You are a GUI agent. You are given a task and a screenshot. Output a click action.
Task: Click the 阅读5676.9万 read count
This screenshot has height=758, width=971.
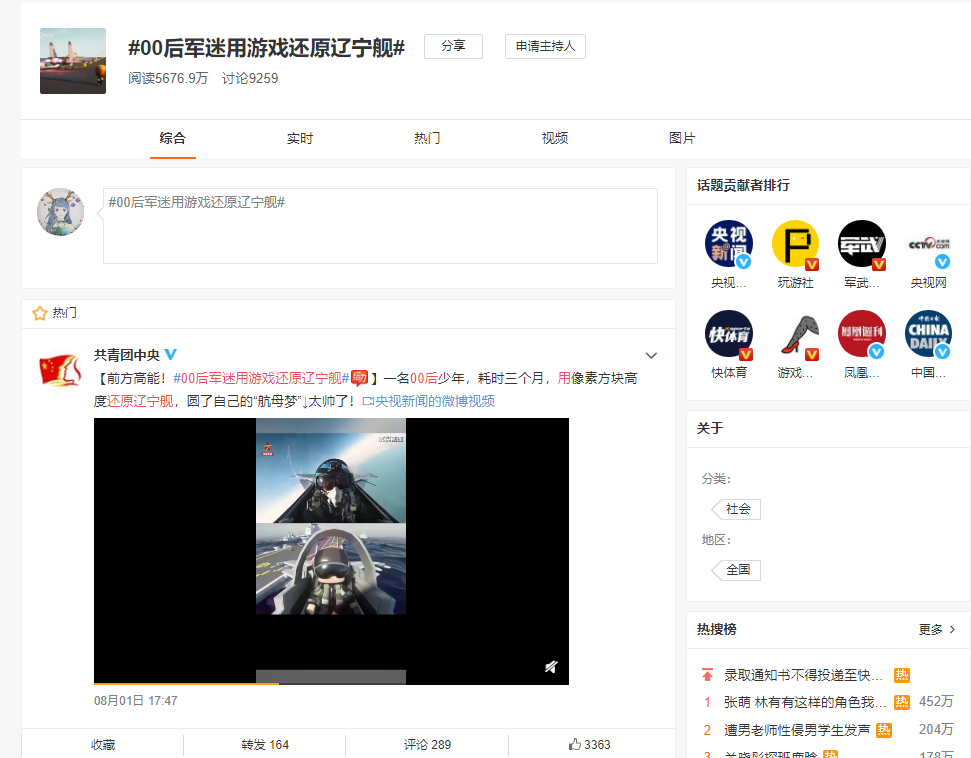168,78
